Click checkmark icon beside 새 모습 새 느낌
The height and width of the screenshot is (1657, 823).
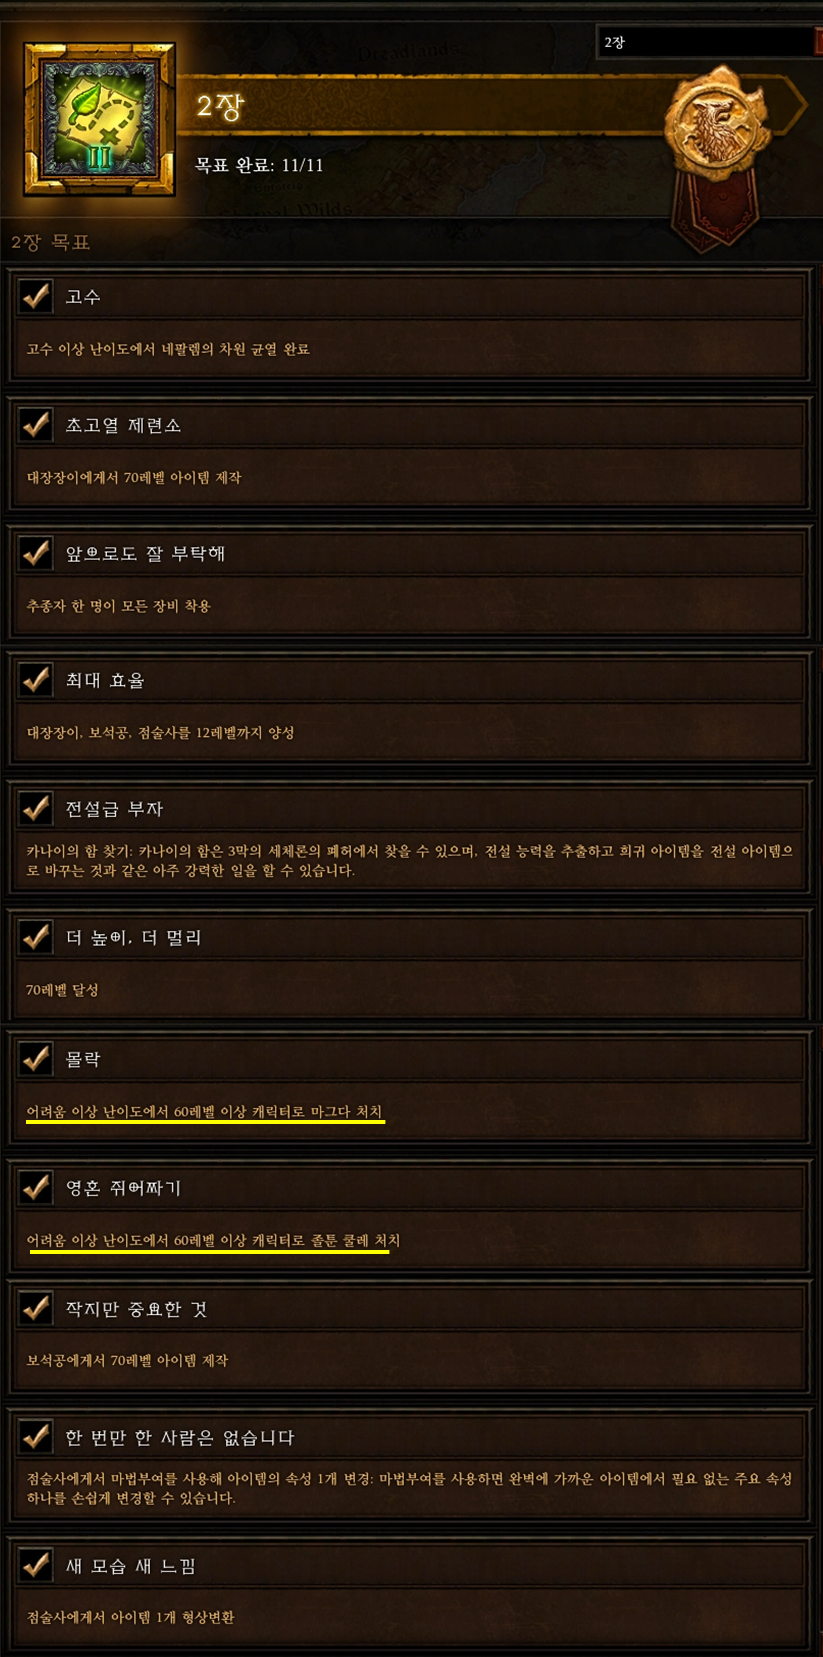(x=36, y=1565)
